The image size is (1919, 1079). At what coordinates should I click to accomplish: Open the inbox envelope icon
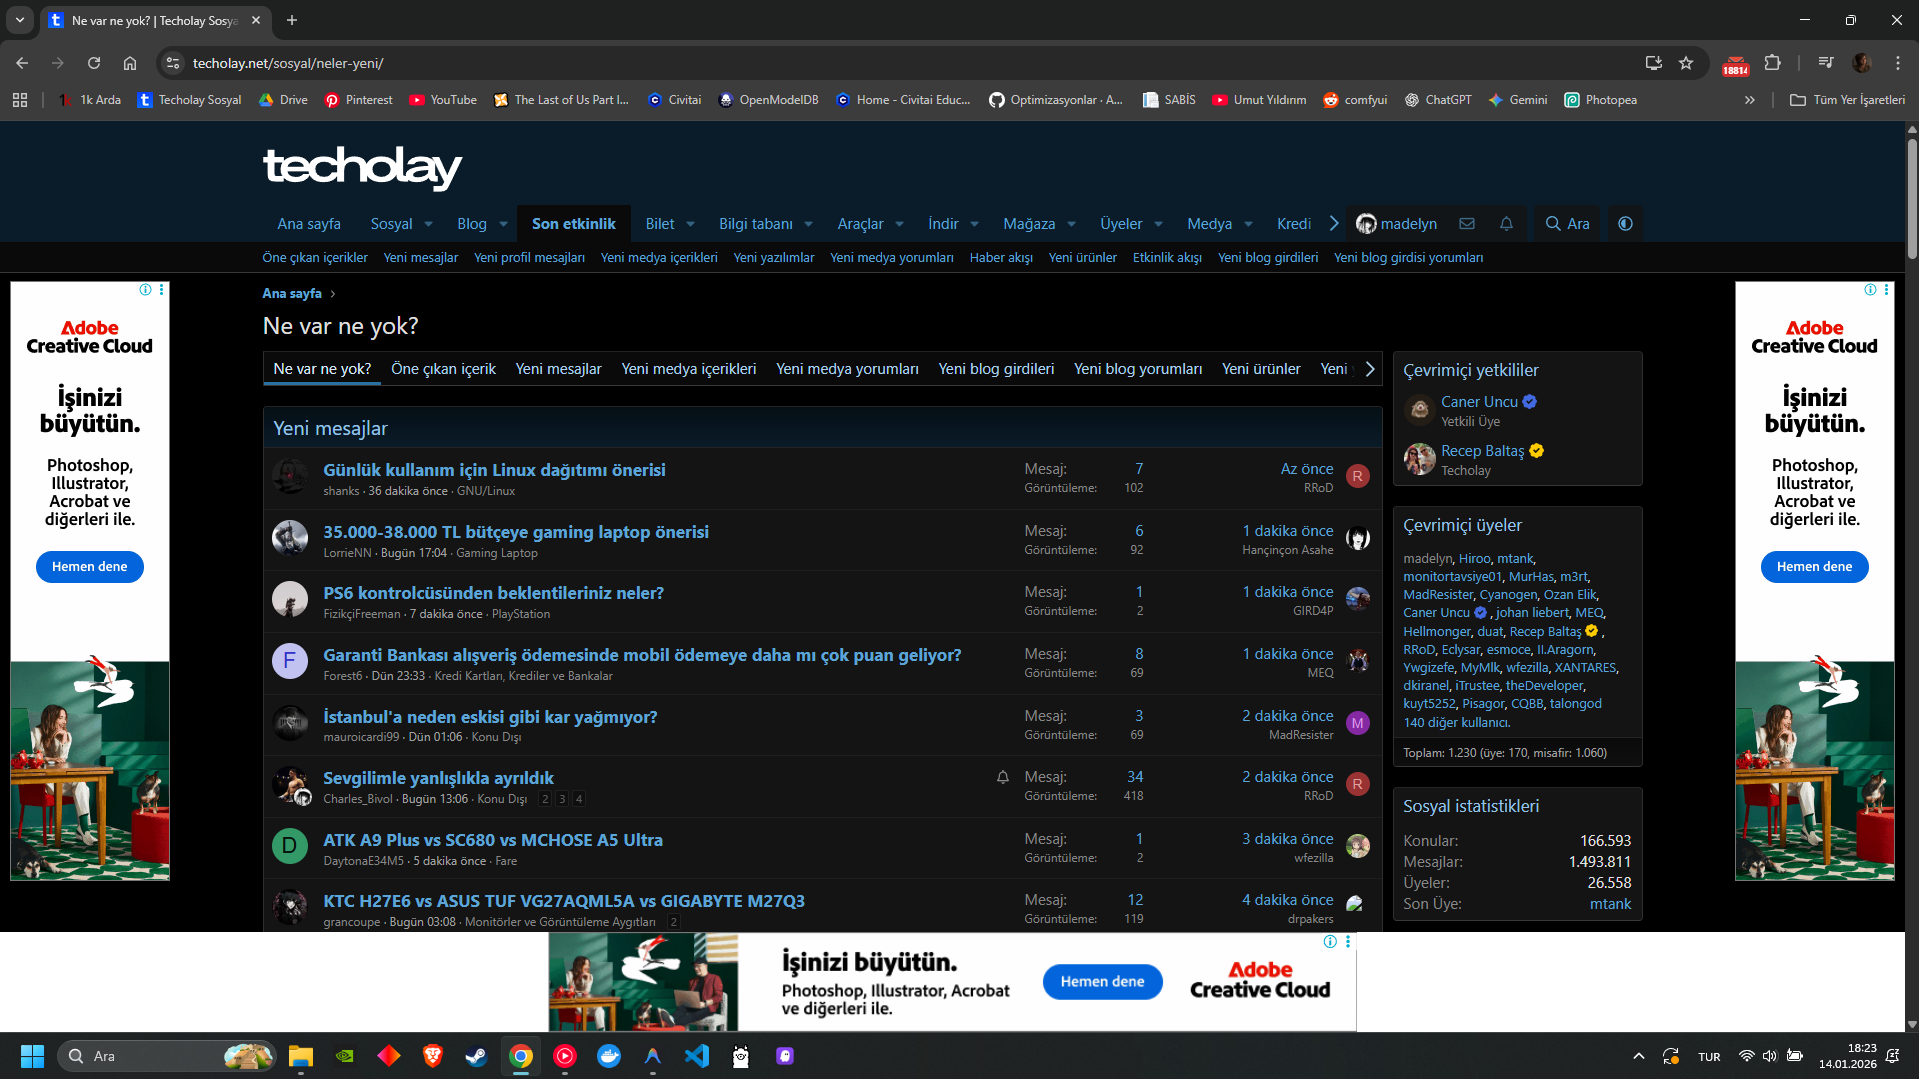(1467, 224)
